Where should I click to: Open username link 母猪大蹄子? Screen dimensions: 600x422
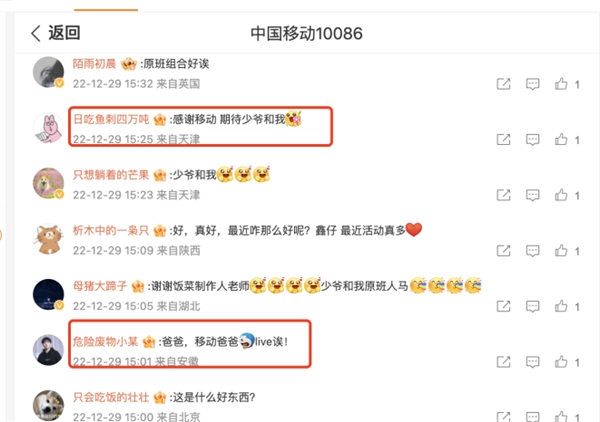pos(100,286)
